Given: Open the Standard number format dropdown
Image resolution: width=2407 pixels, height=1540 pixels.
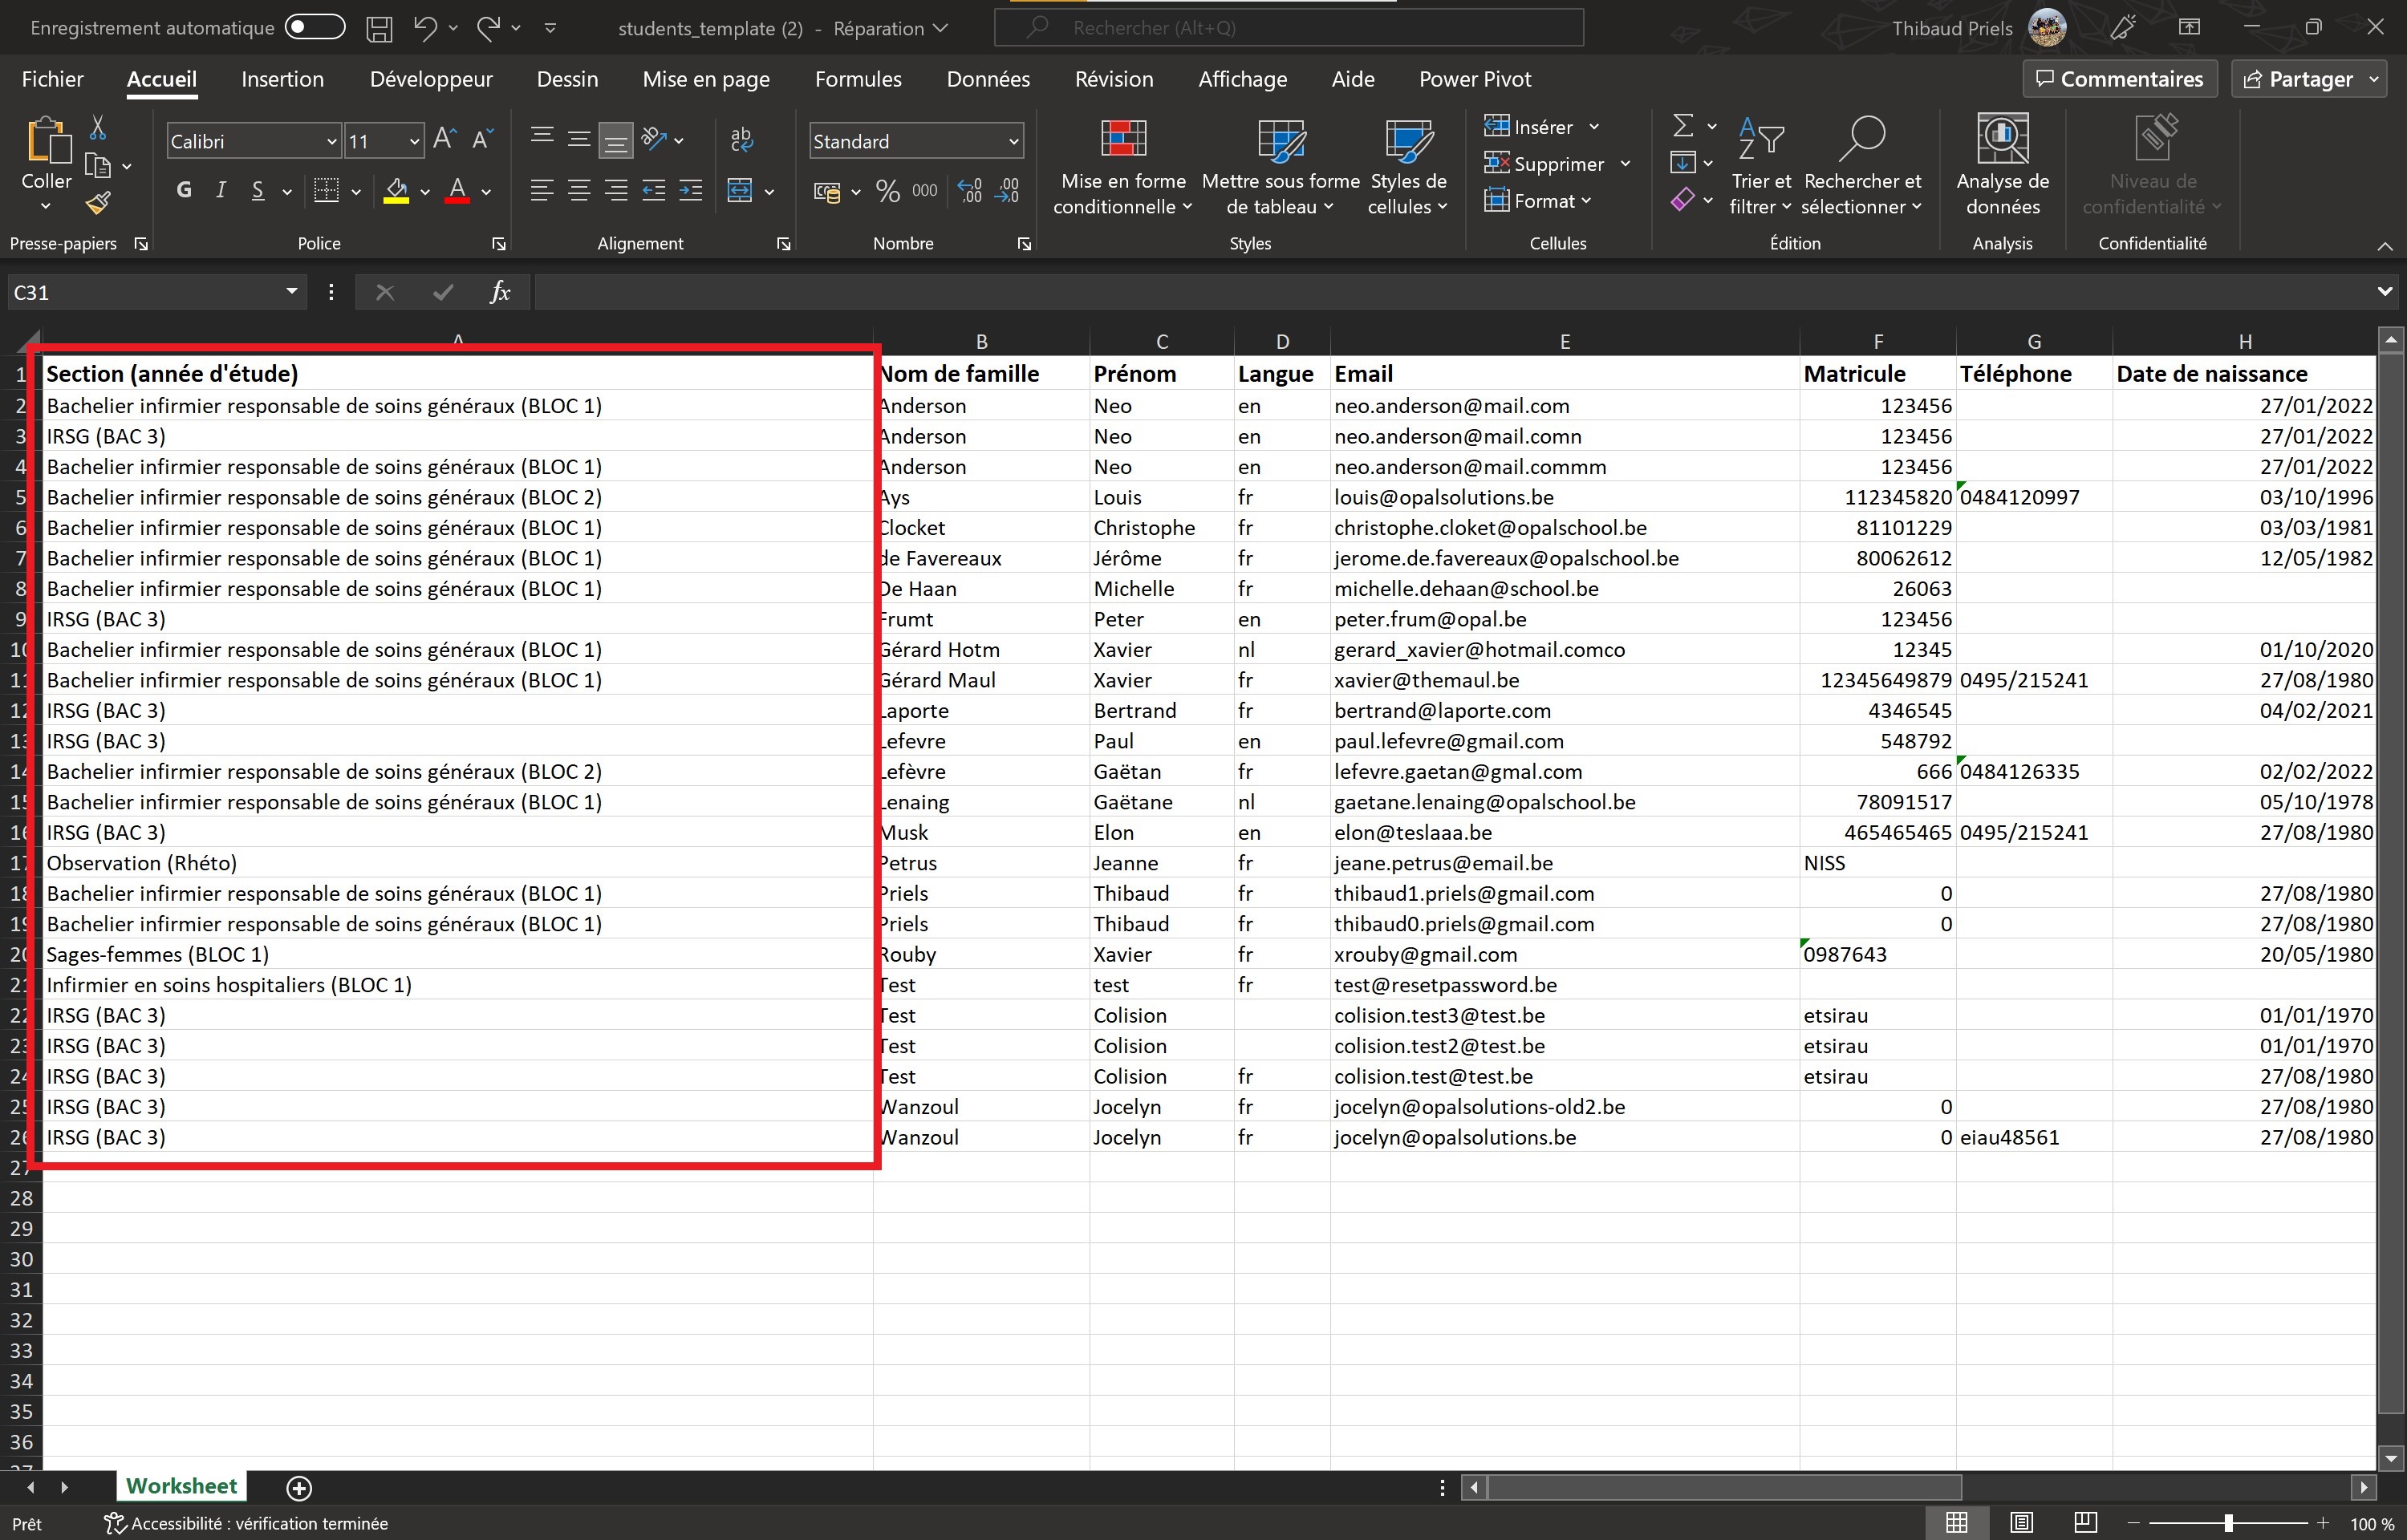Looking at the screenshot, I should [x=1014, y=142].
